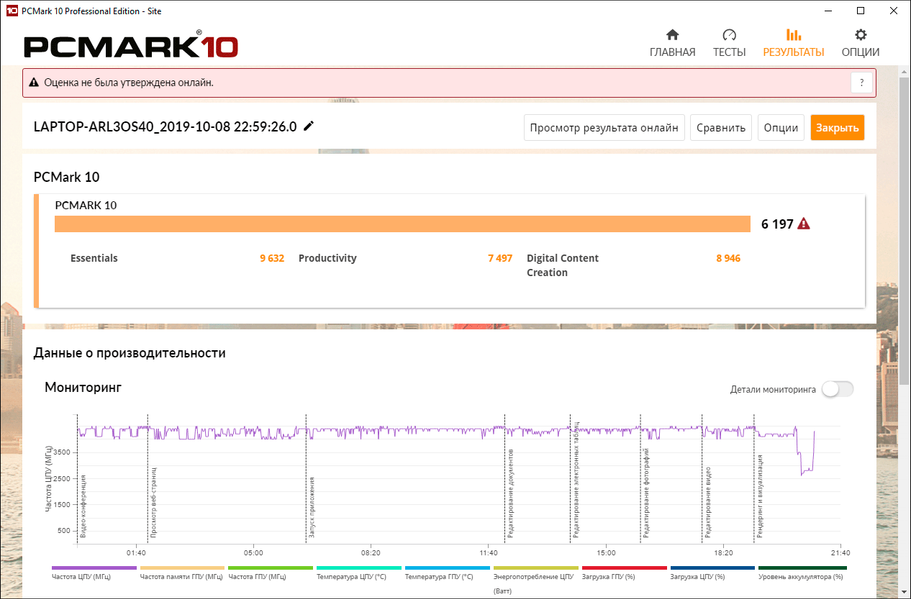Click the vertical scrollbar thumb
Viewport: 911px width, 599px height.
tap(904, 229)
